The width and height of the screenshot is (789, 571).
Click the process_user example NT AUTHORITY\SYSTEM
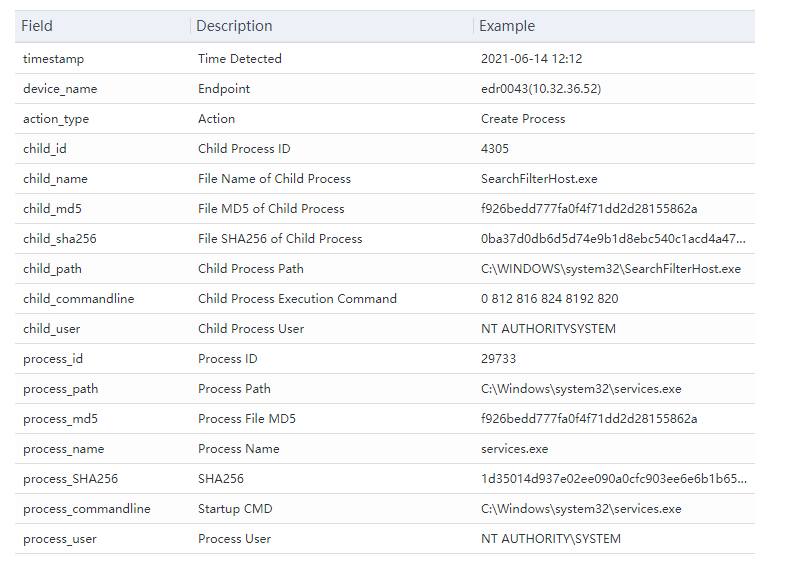point(551,539)
